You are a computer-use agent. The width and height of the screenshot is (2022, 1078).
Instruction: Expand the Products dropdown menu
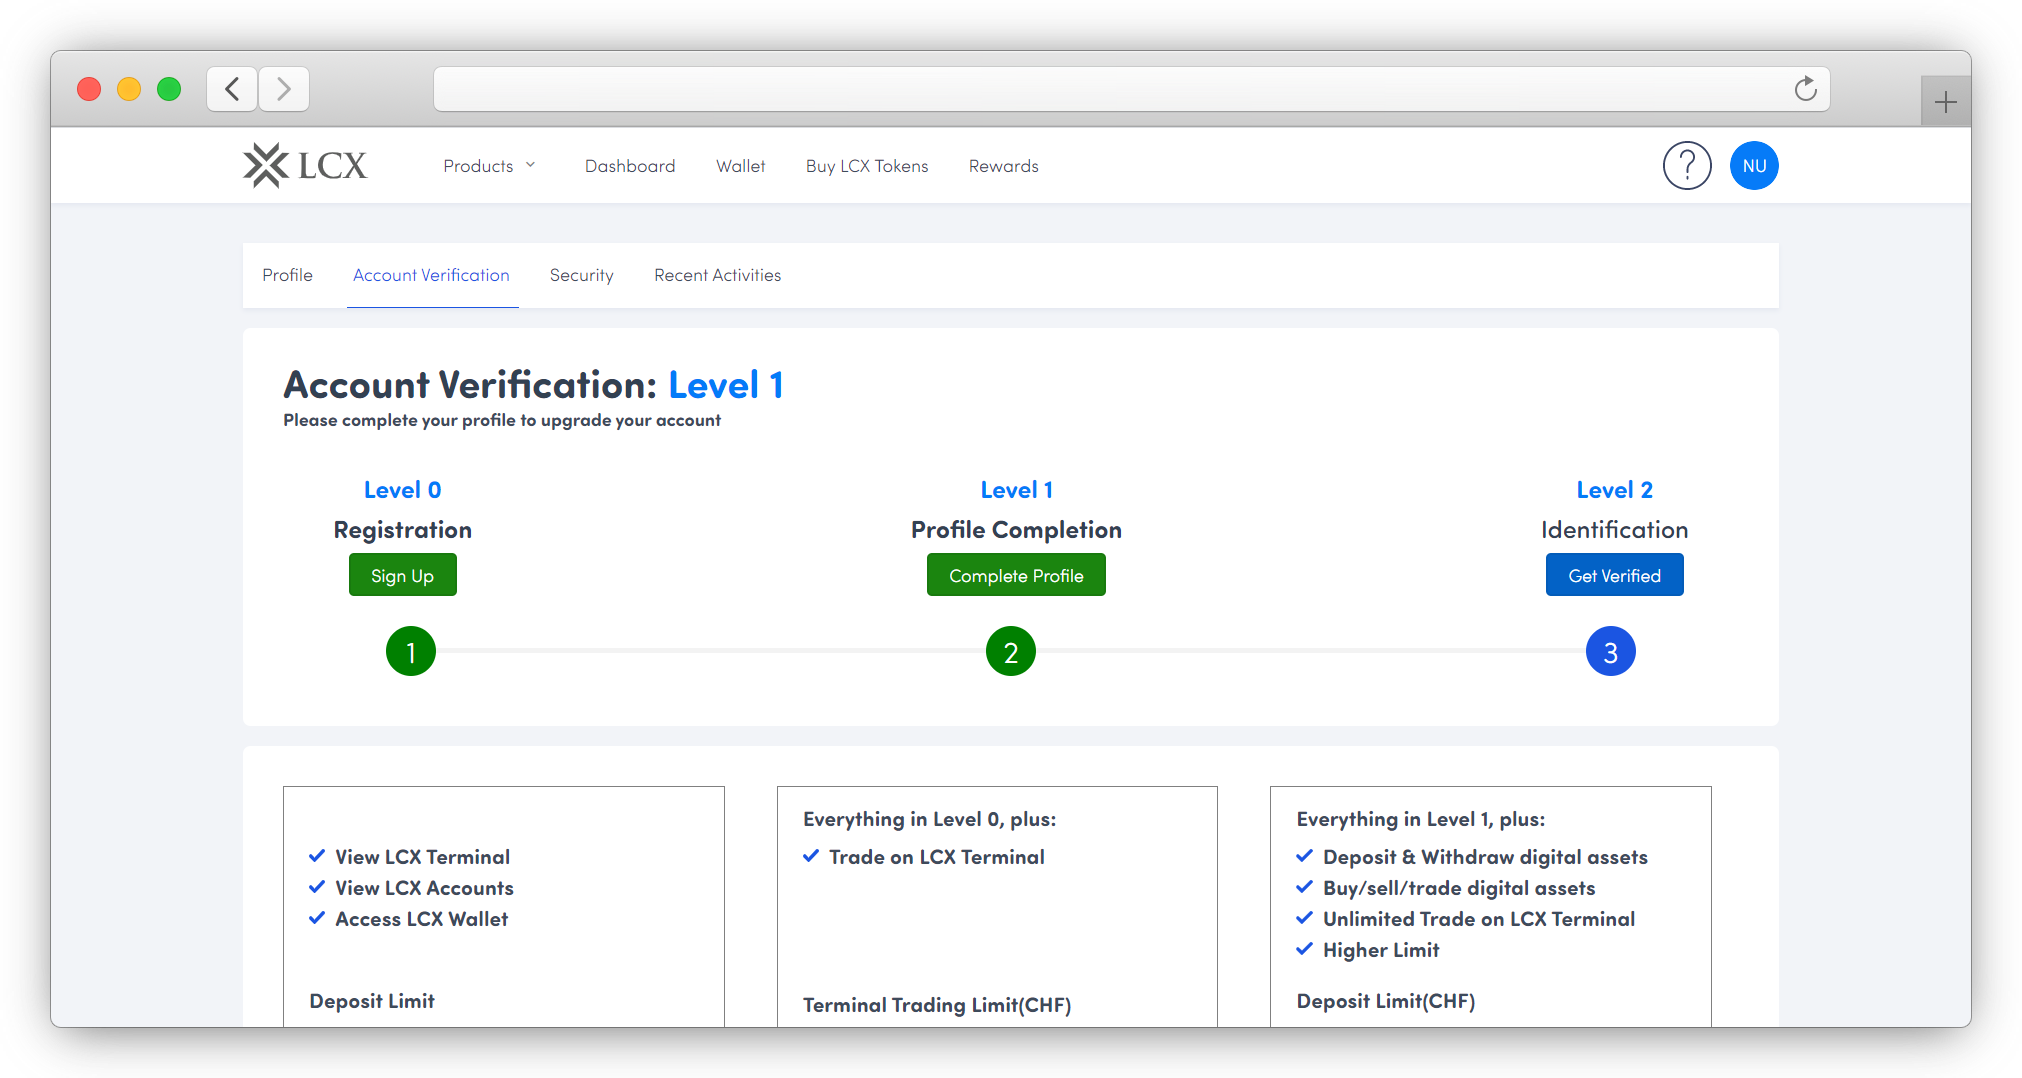[x=490, y=166]
